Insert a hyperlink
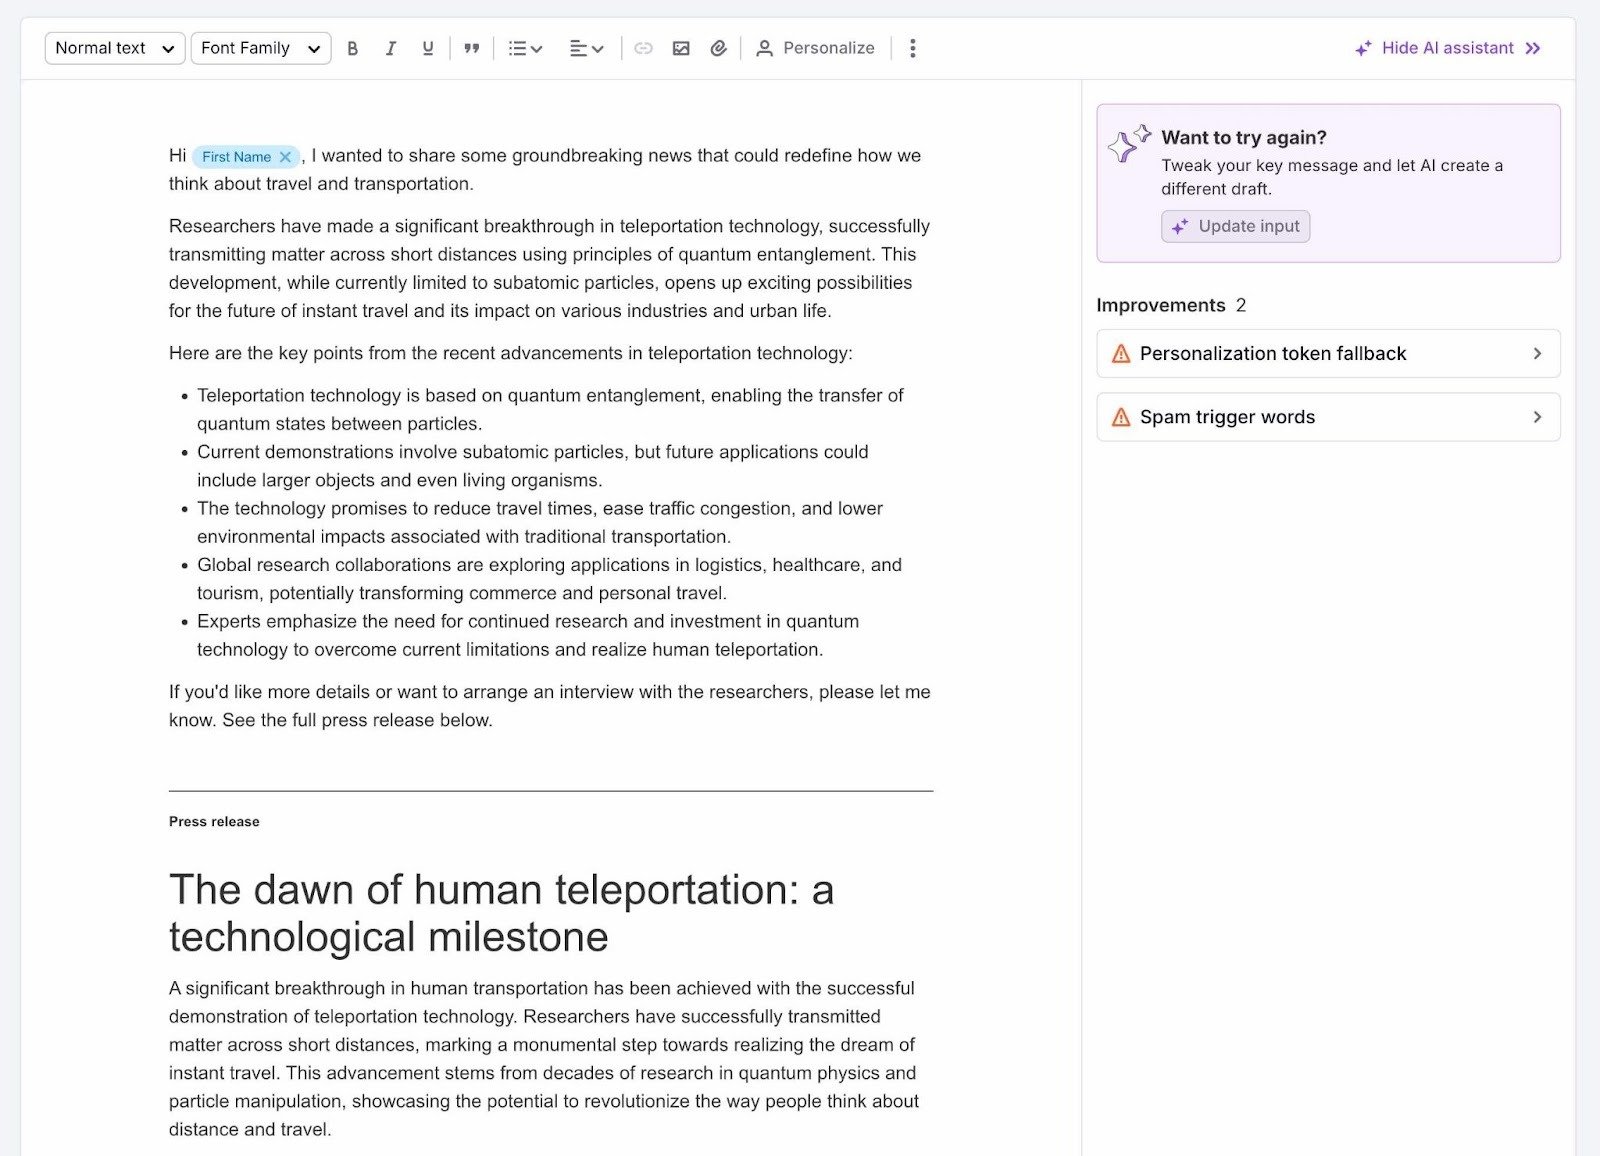The width and height of the screenshot is (1600, 1156). tap(643, 47)
